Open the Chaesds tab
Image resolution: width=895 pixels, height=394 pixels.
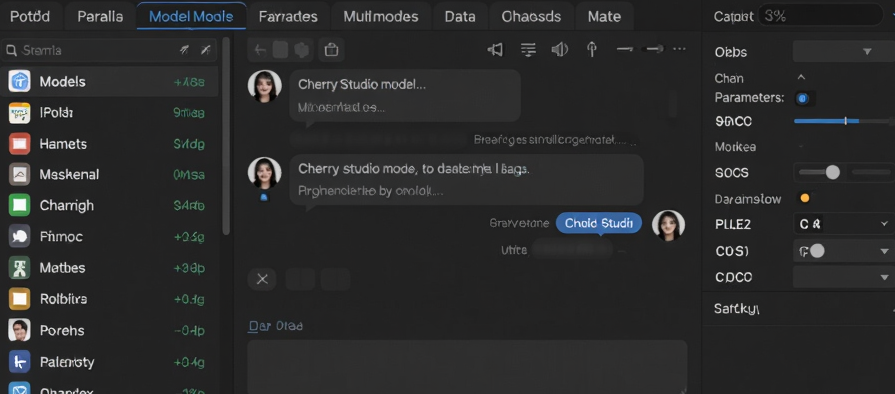pyautogui.click(x=531, y=17)
